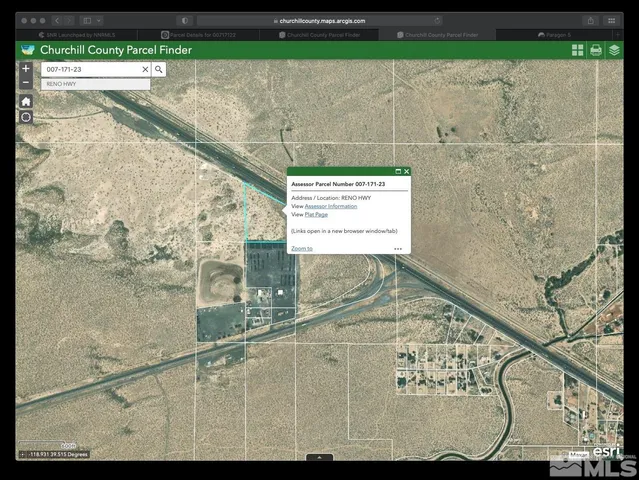Open the Layer List widget

pos(614,50)
